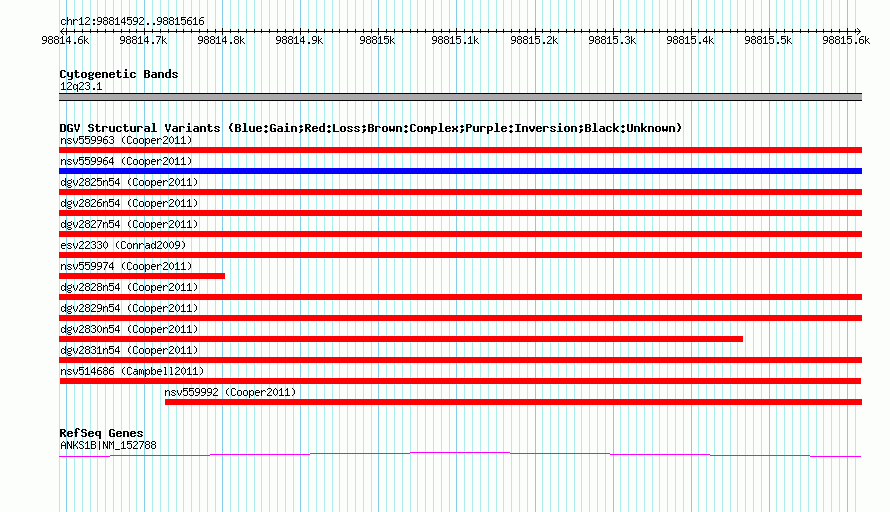Click the DGV Structural Variants track title
The height and width of the screenshot is (512, 890).
[x=371, y=128]
